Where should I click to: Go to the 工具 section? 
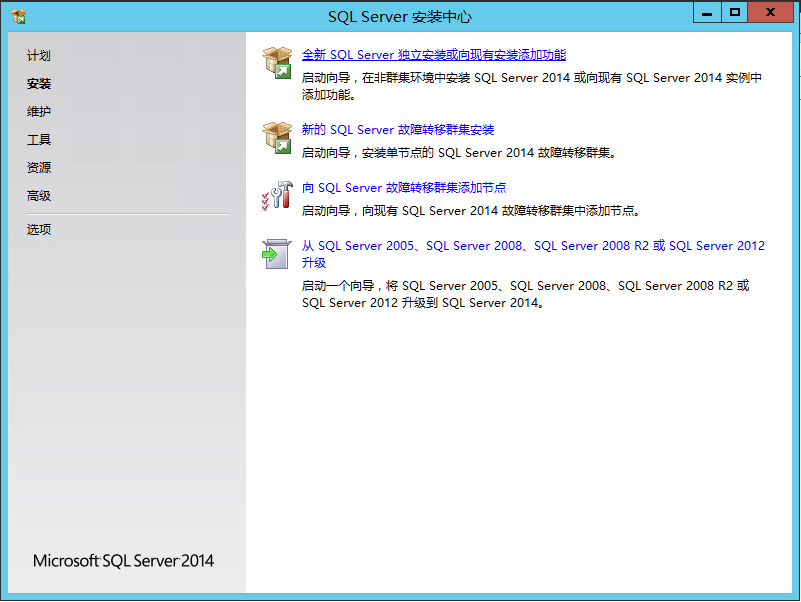click(x=39, y=140)
